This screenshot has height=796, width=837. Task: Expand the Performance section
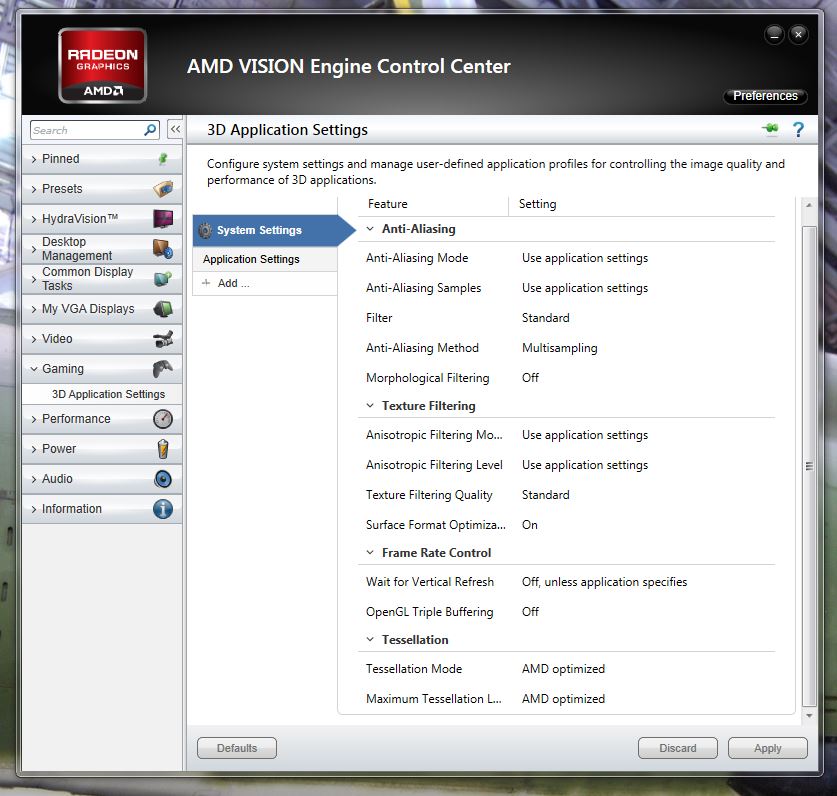(34, 419)
